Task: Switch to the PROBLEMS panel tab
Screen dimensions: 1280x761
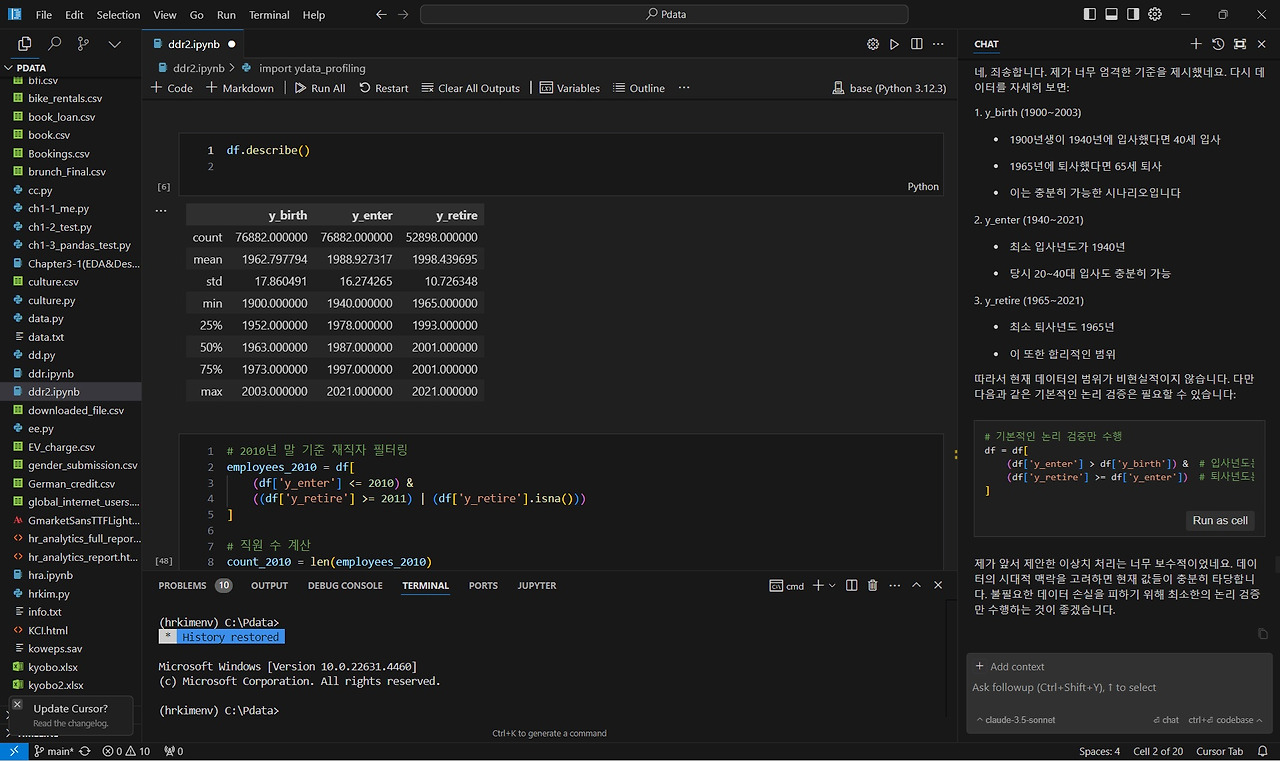Action: click(182, 586)
